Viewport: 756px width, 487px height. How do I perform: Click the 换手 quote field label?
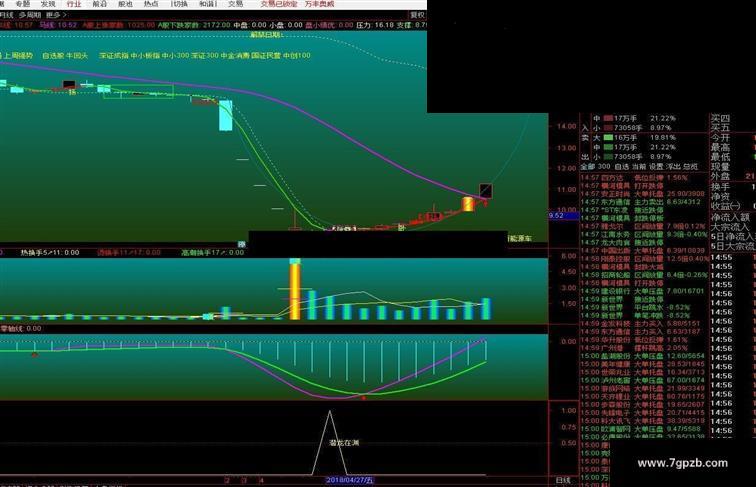(x=720, y=187)
